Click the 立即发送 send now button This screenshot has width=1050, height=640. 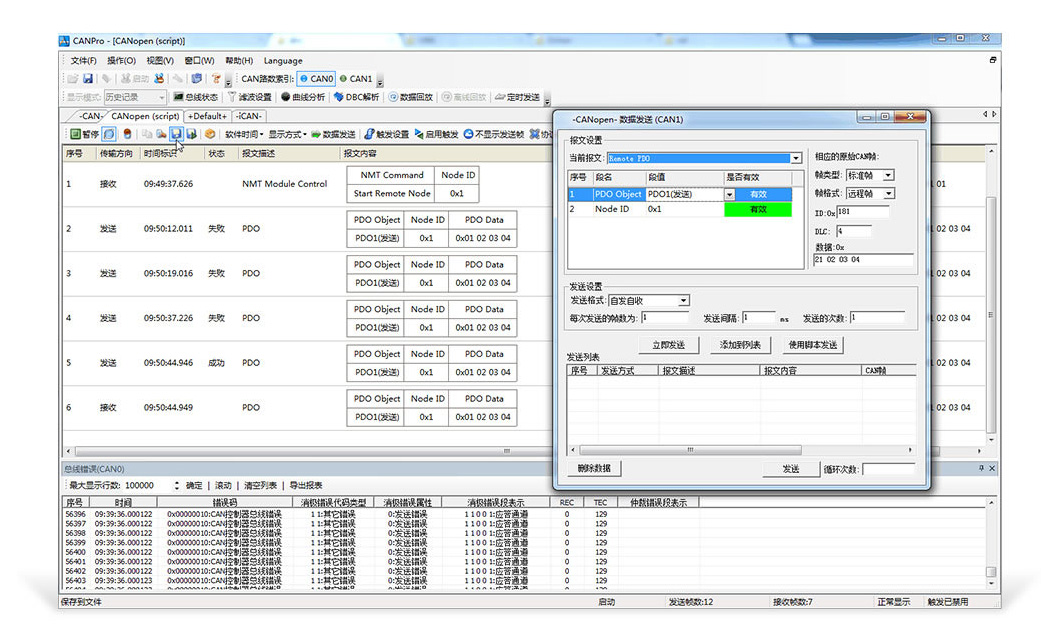pos(668,345)
